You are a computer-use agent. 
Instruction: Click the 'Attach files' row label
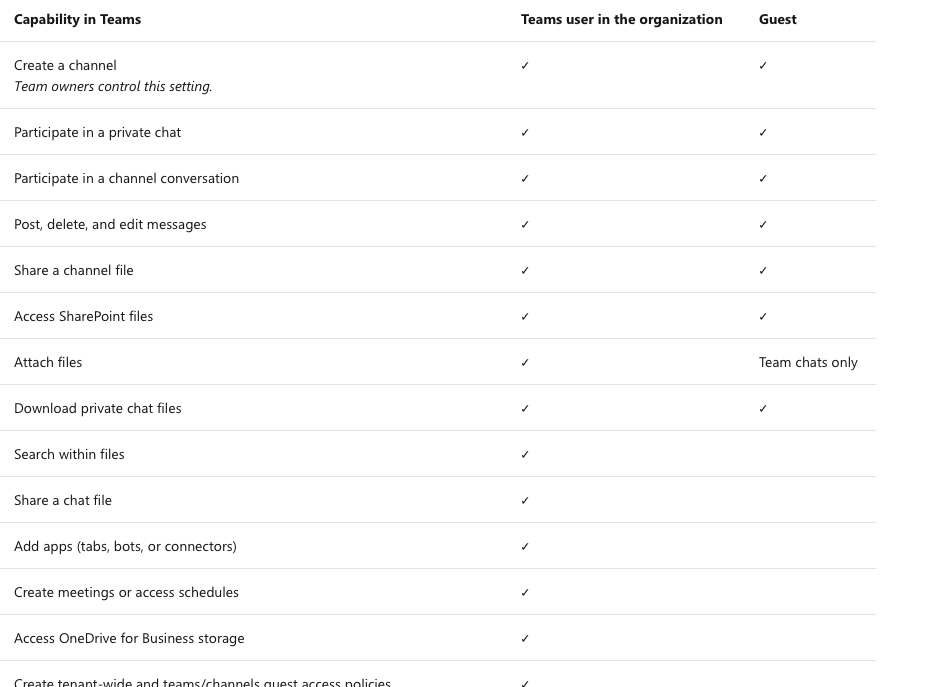(48, 363)
